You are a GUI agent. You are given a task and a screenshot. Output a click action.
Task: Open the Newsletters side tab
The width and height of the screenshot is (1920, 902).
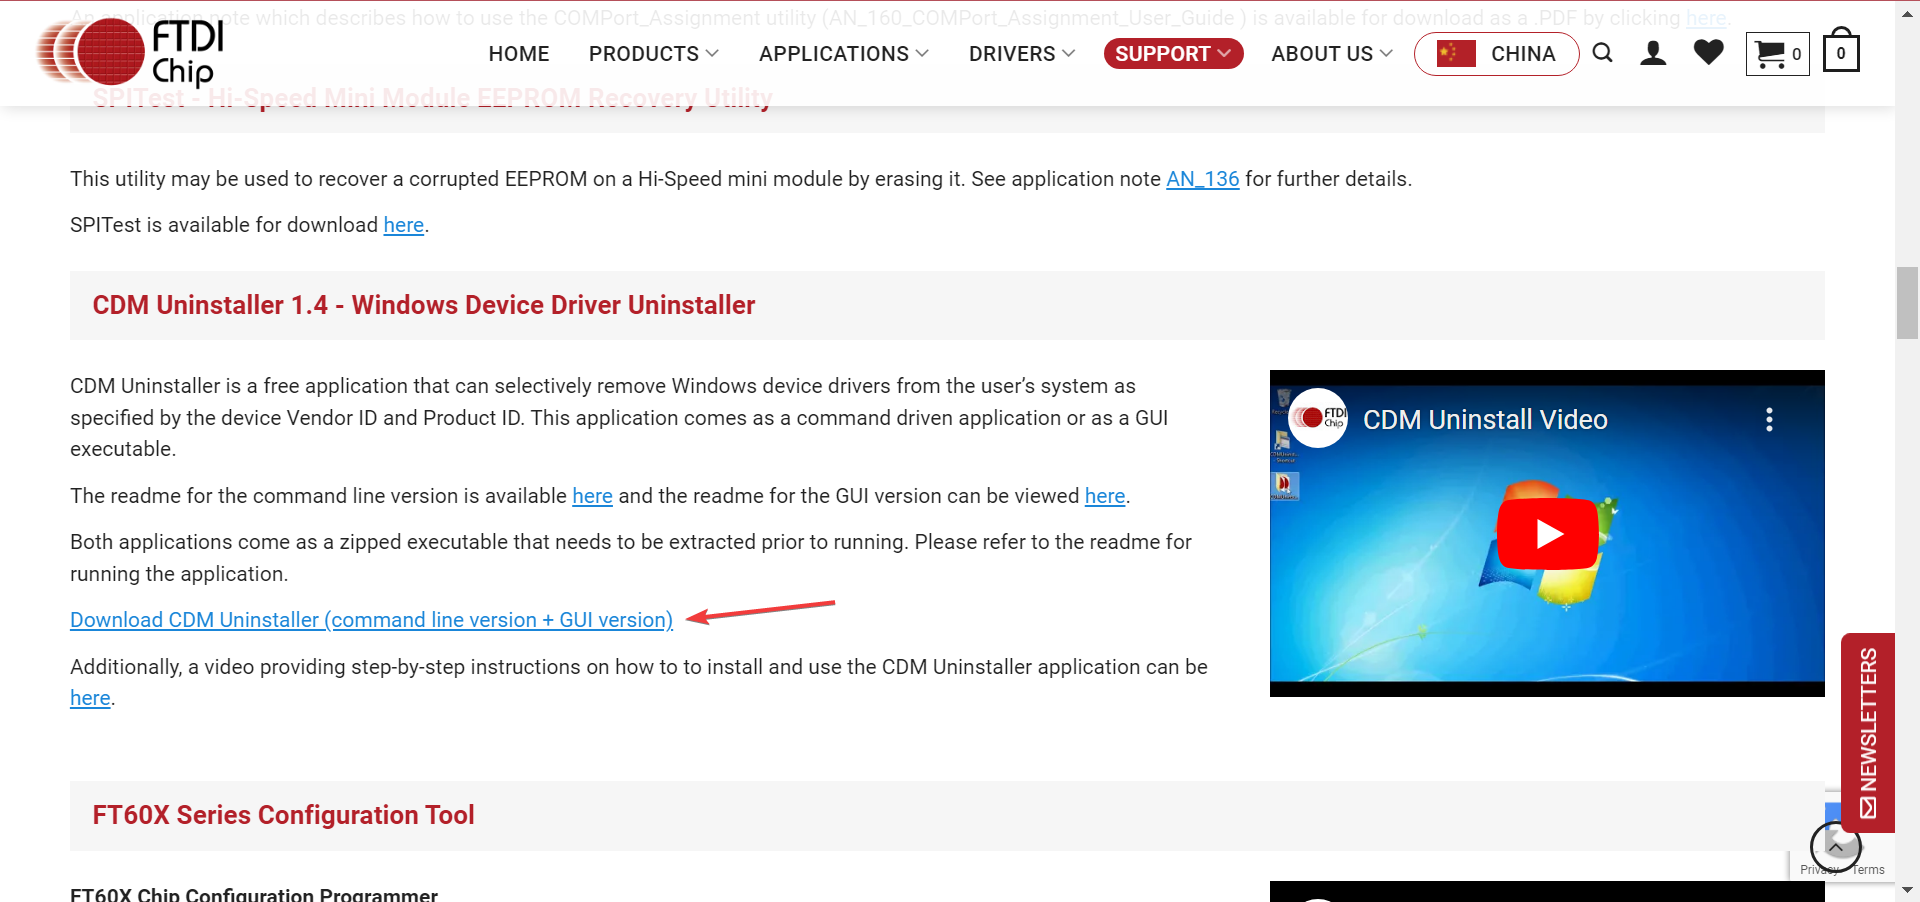point(1868,733)
